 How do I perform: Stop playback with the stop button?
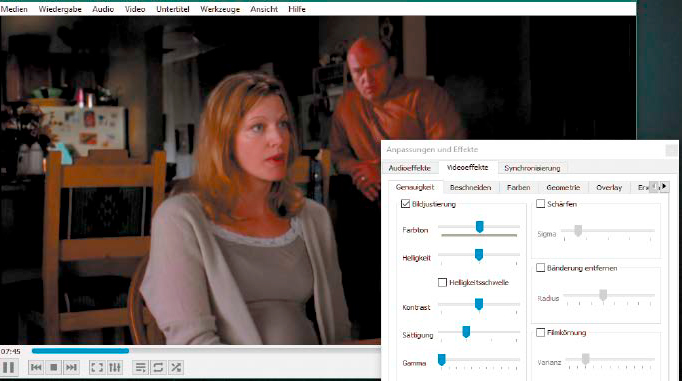pyautogui.click(x=53, y=368)
